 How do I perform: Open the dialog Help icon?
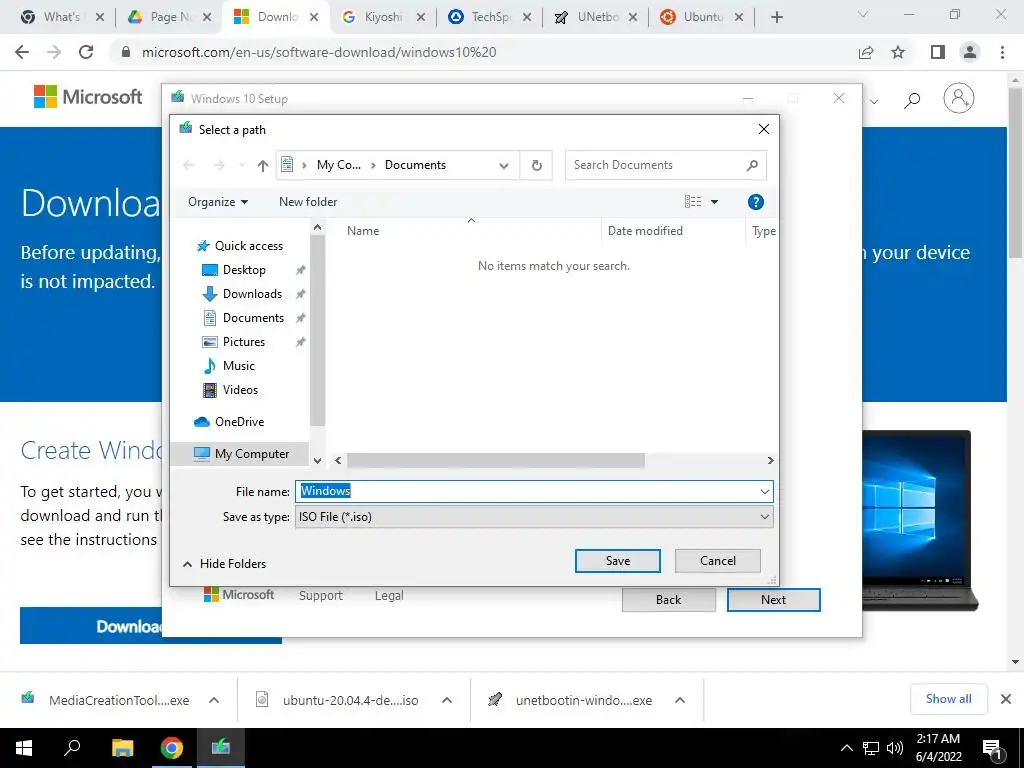756,202
